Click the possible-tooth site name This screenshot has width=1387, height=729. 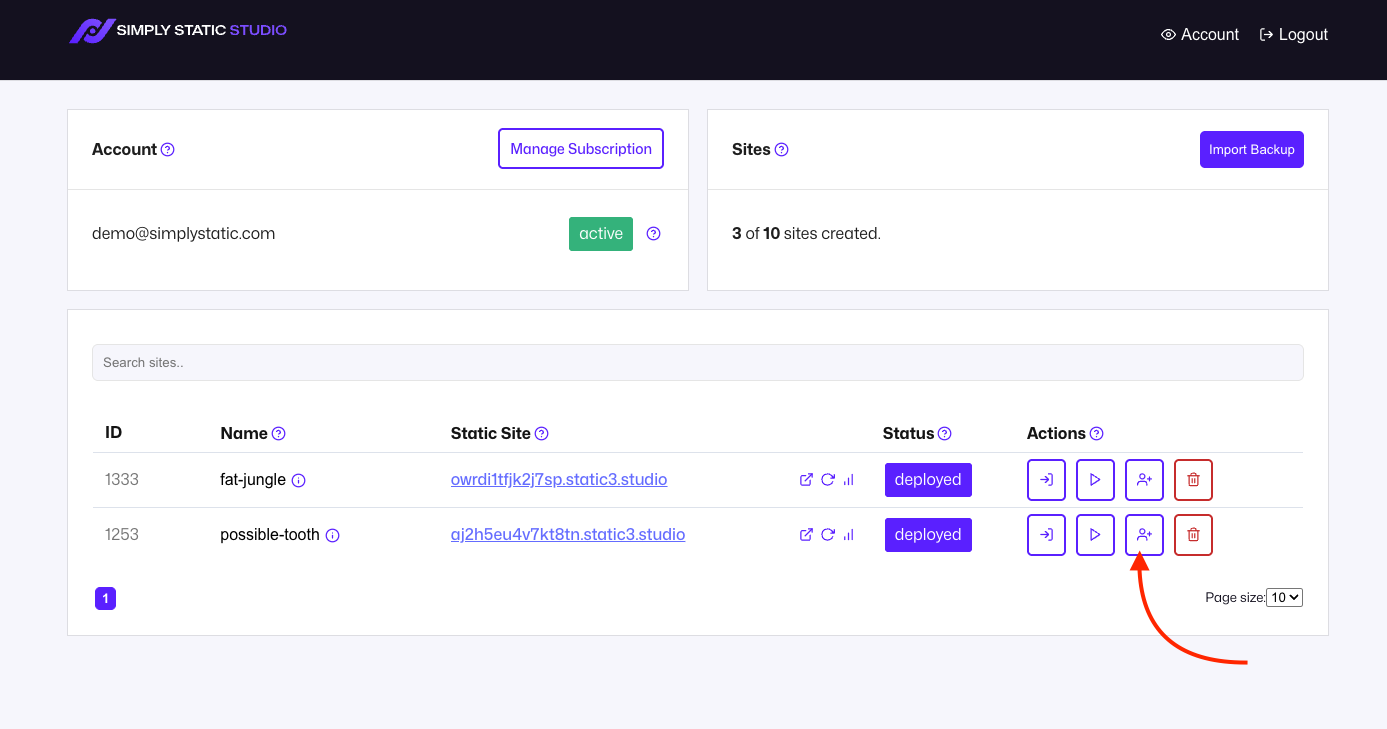[x=270, y=534]
